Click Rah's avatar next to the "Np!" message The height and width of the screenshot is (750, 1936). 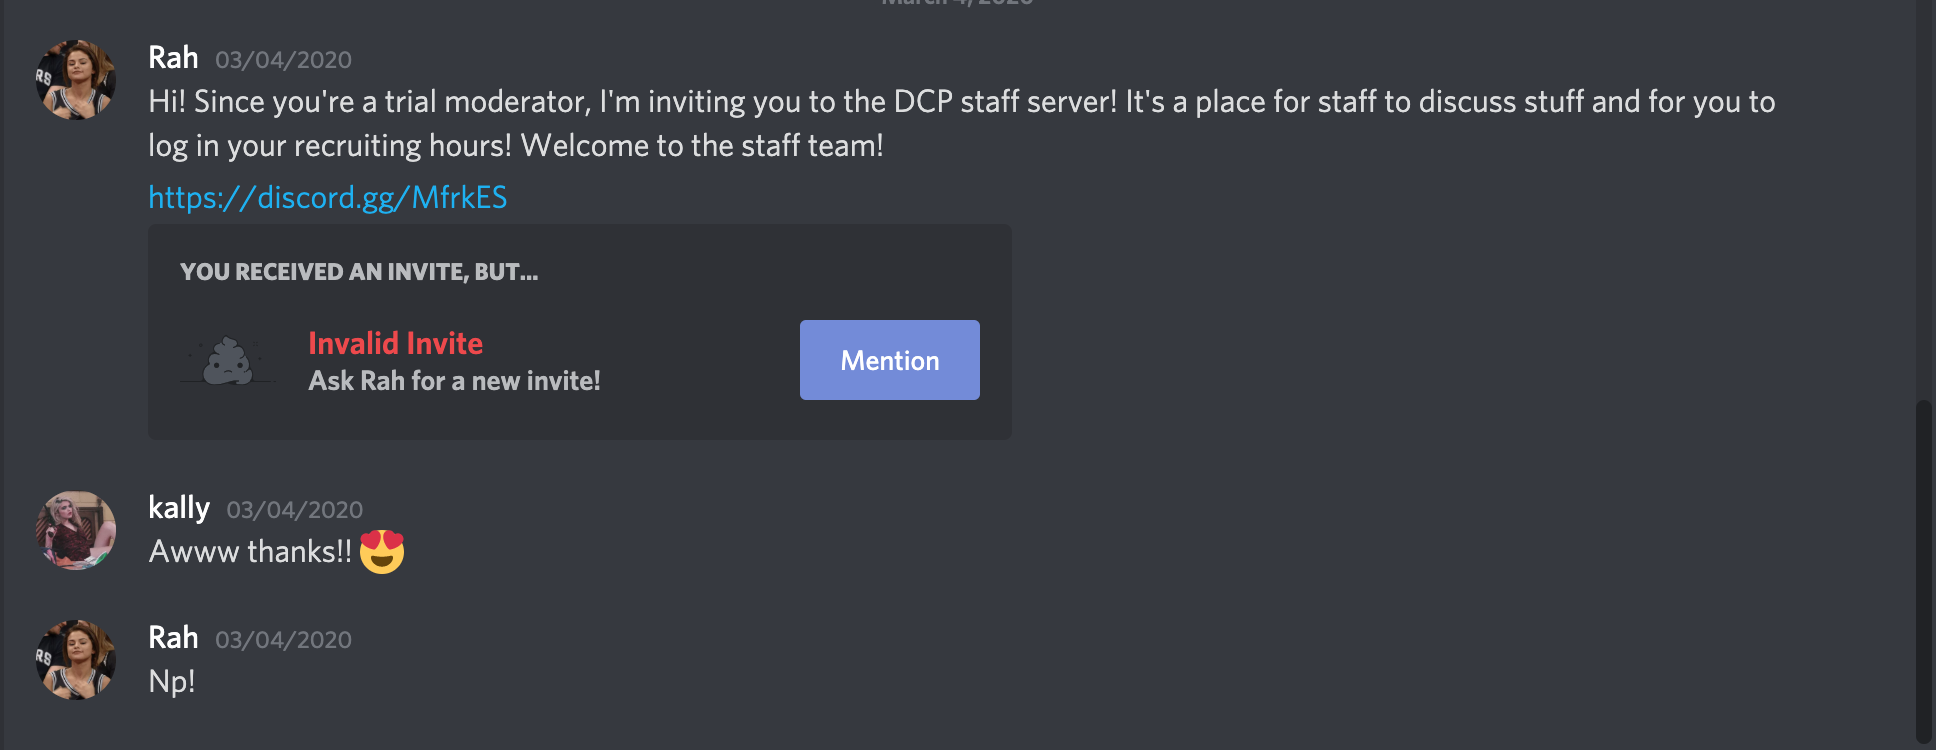pyautogui.click(x=76, y=660)
